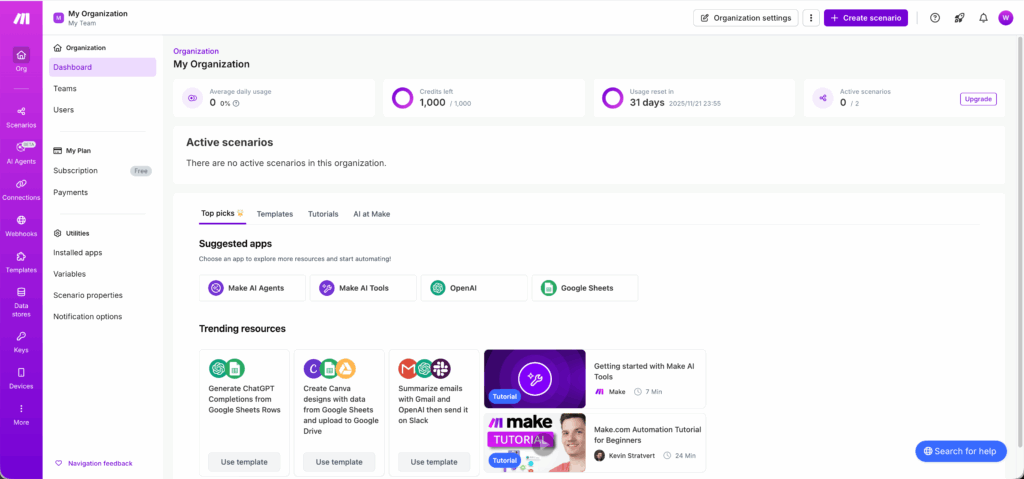Viewport: 1024px width, 479px height.
Task: Open AI Agents from the sidebar
Action: click(x=21, y=152)
